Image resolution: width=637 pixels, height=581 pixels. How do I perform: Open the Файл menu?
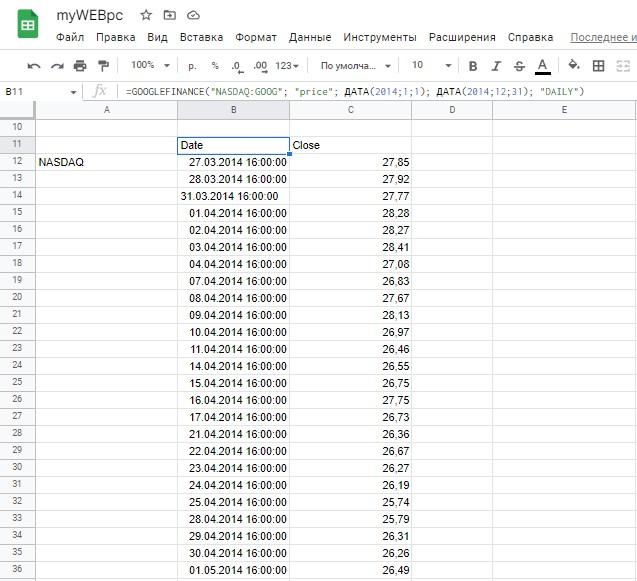[70, 37]
